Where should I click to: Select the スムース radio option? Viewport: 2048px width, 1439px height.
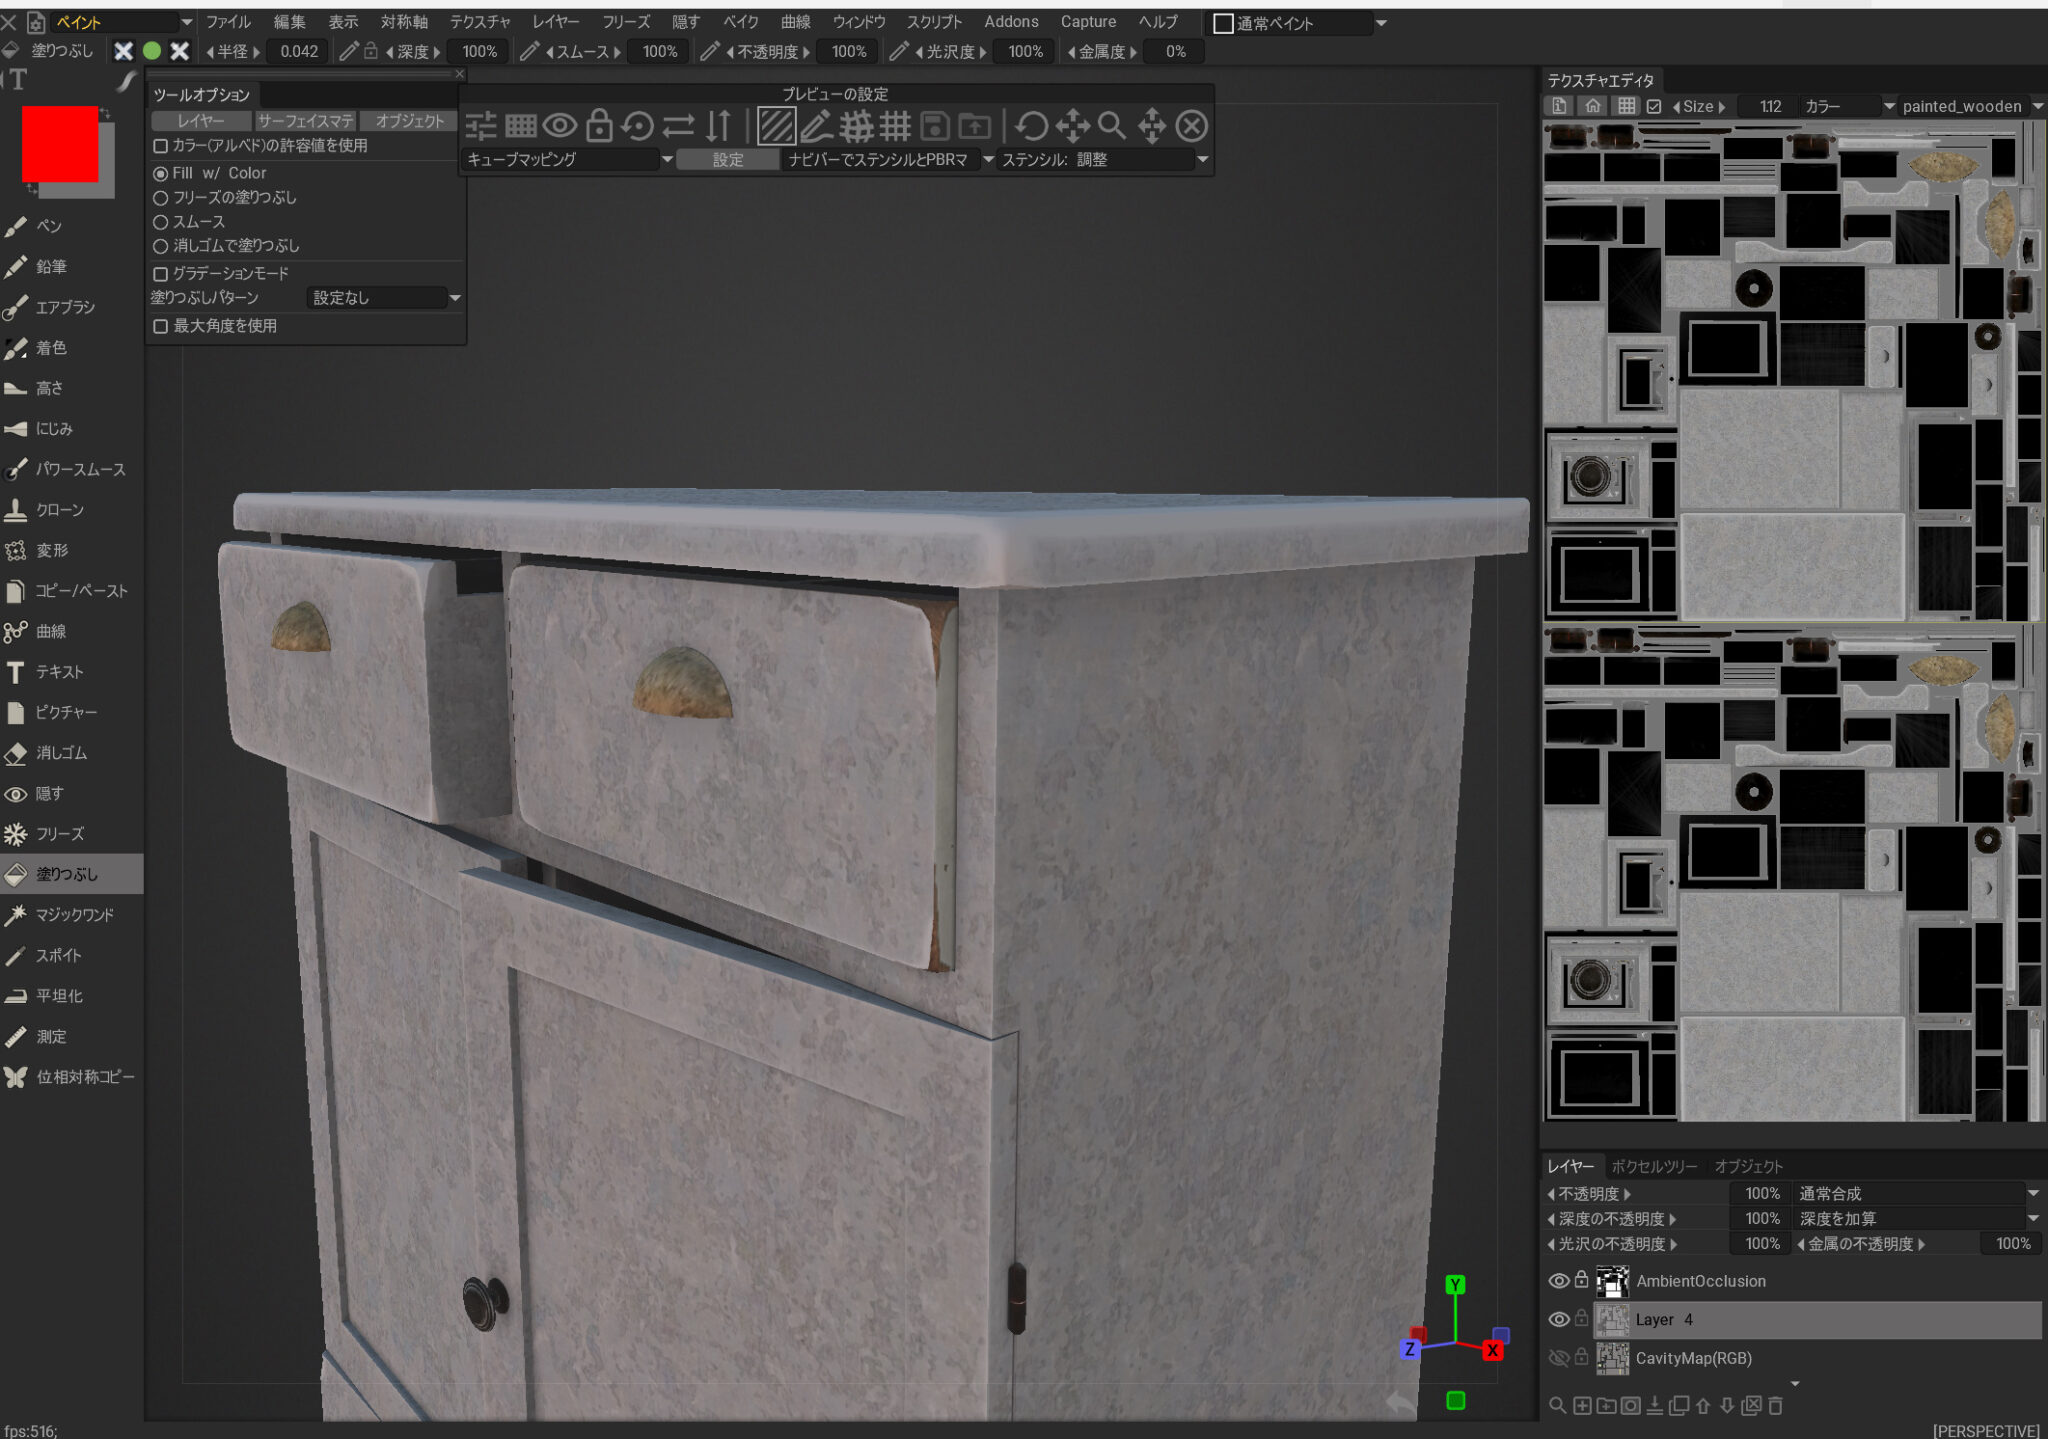pos(162,221)
